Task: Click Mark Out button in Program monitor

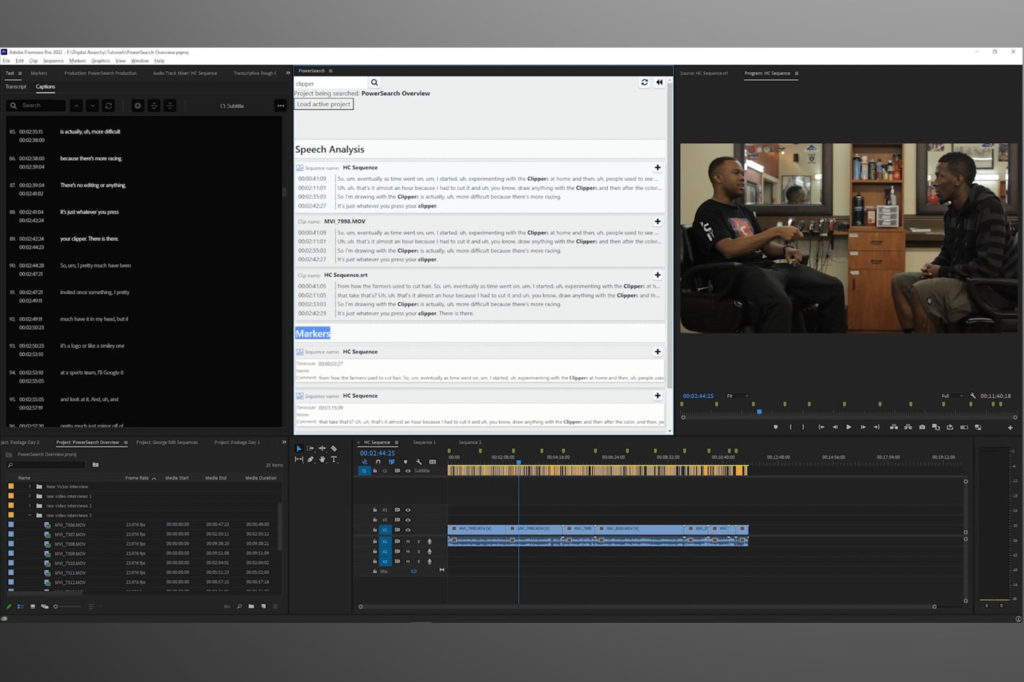Action: (803, 427)
